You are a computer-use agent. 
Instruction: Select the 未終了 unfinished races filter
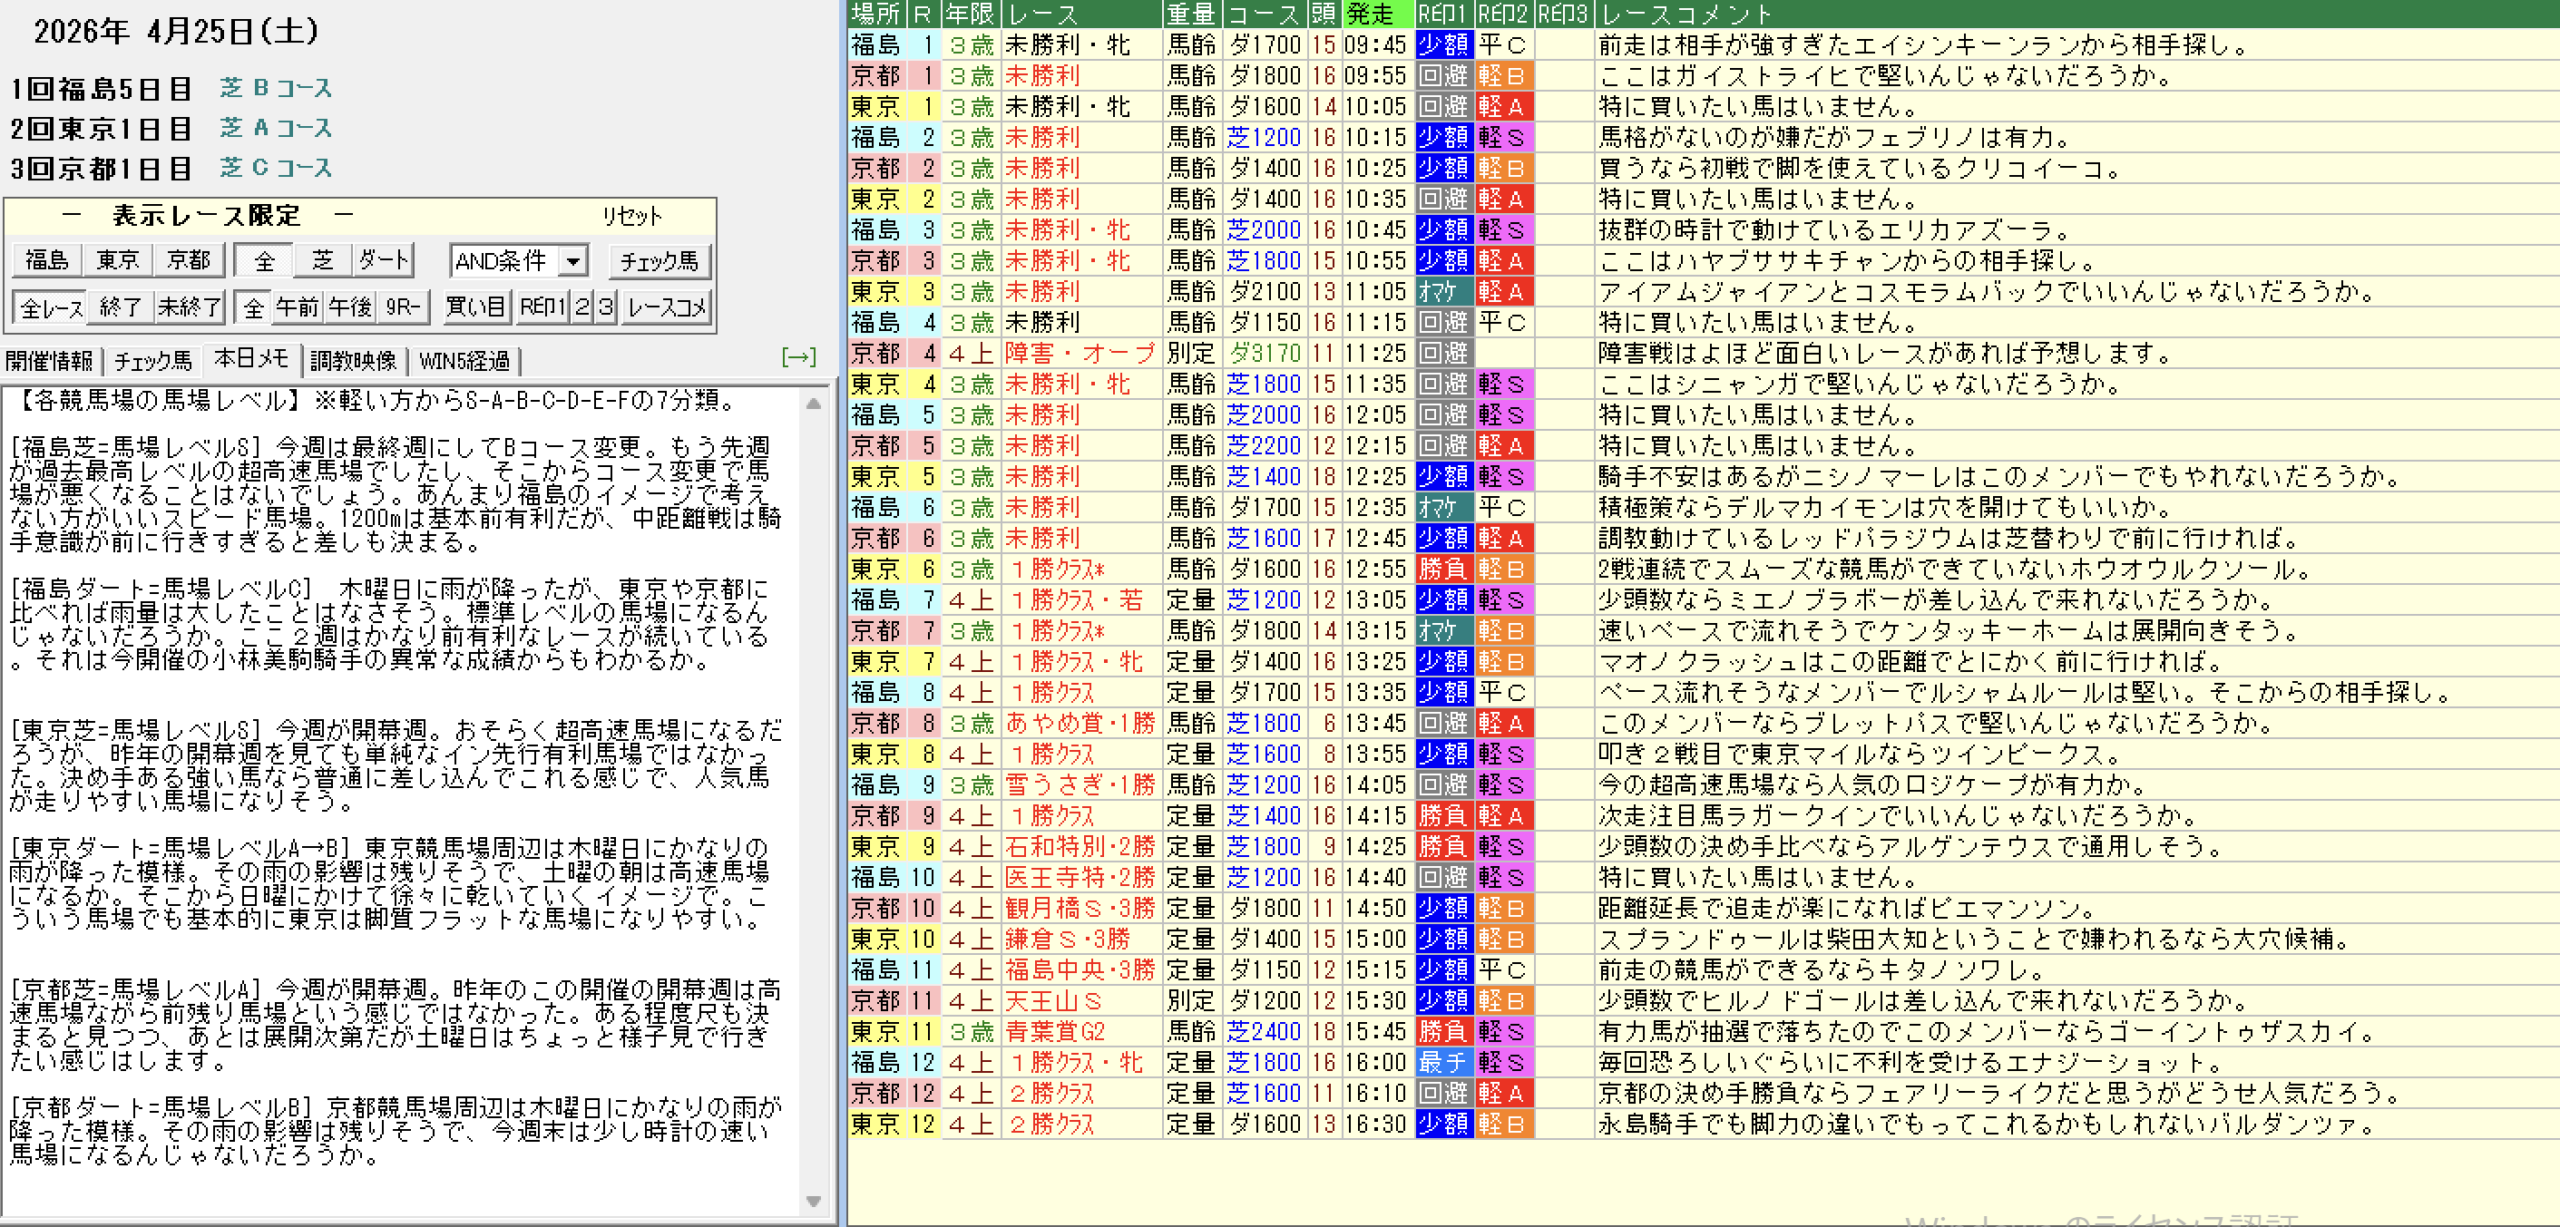coord(188,307)
